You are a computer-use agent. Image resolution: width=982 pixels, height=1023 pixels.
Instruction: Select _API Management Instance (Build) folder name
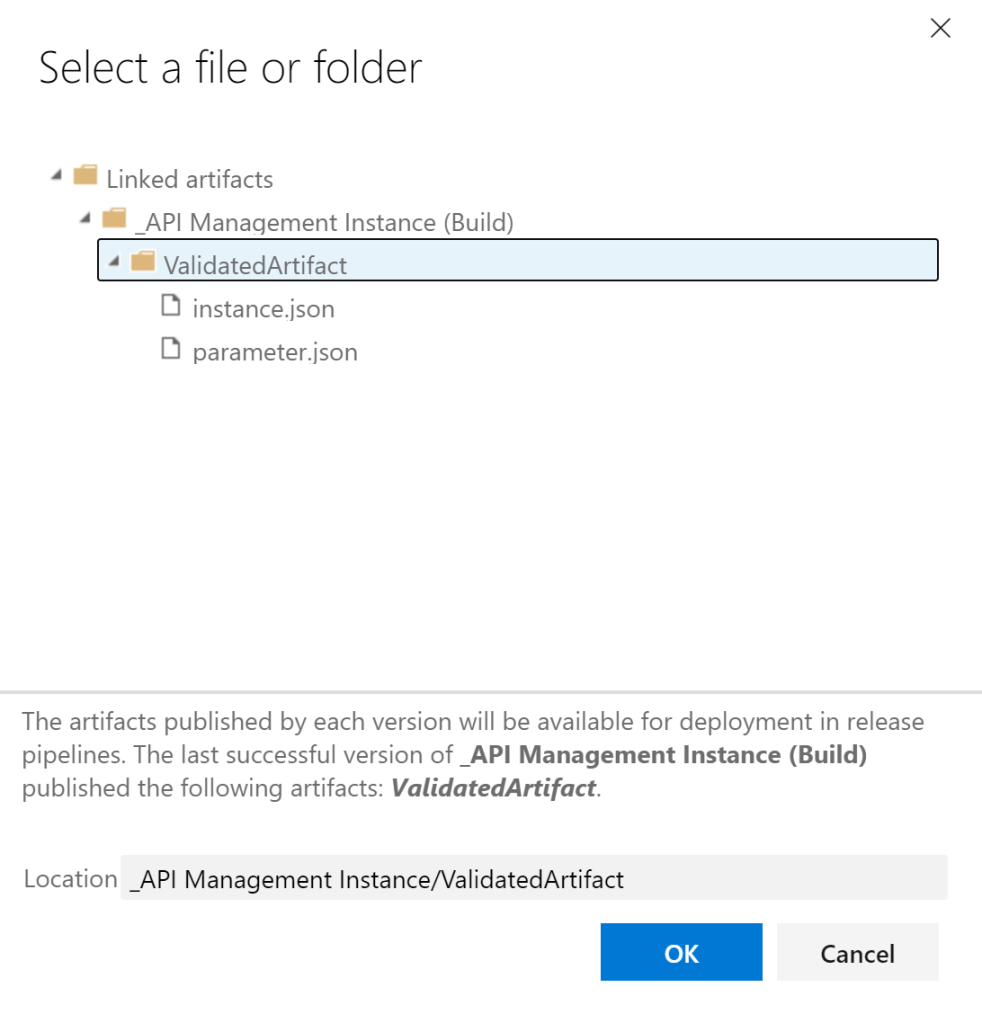coord(323,222)
